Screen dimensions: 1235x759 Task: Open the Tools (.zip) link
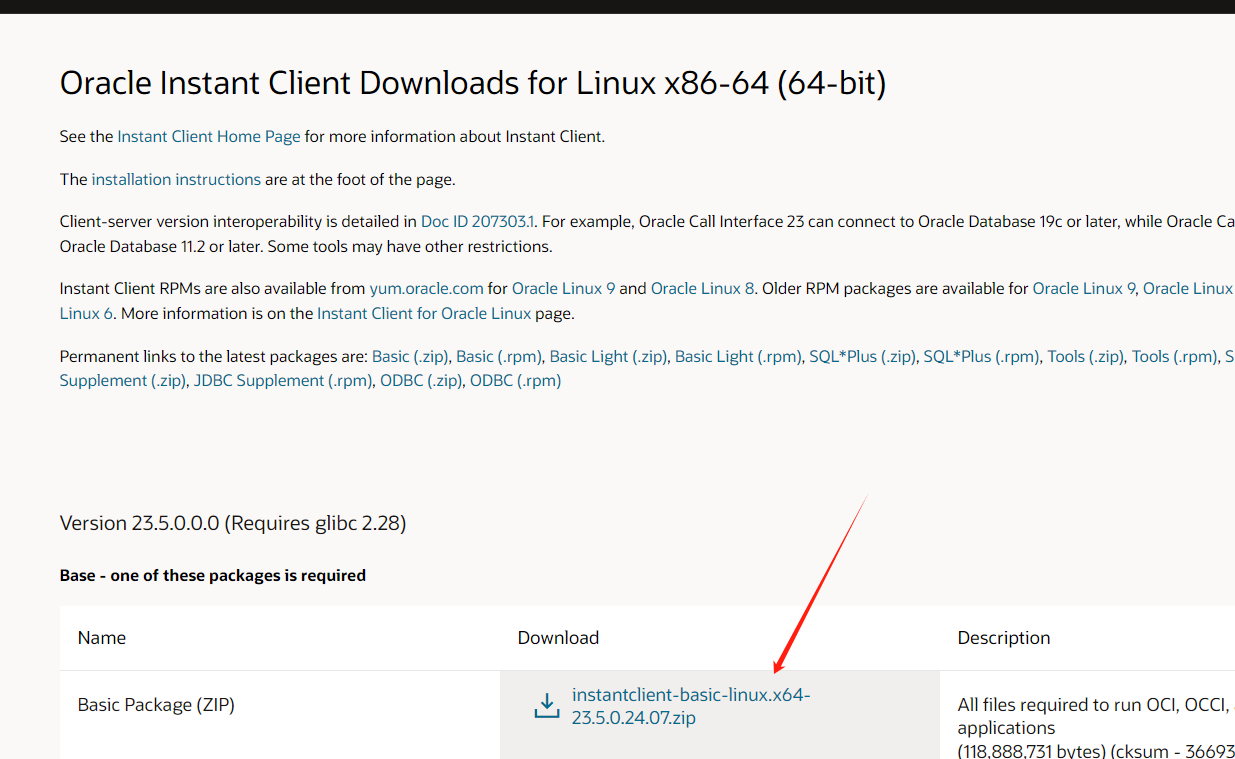(1085, 356)
